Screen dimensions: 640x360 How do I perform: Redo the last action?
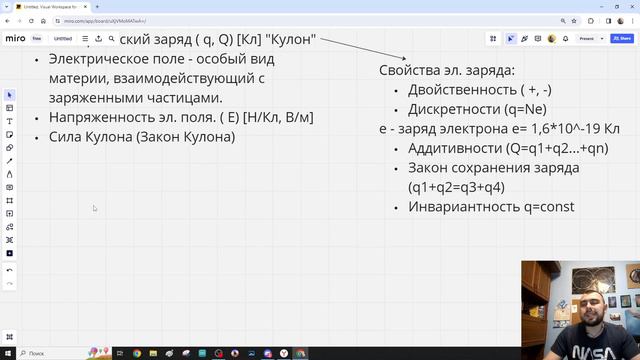tap(9, 283)
